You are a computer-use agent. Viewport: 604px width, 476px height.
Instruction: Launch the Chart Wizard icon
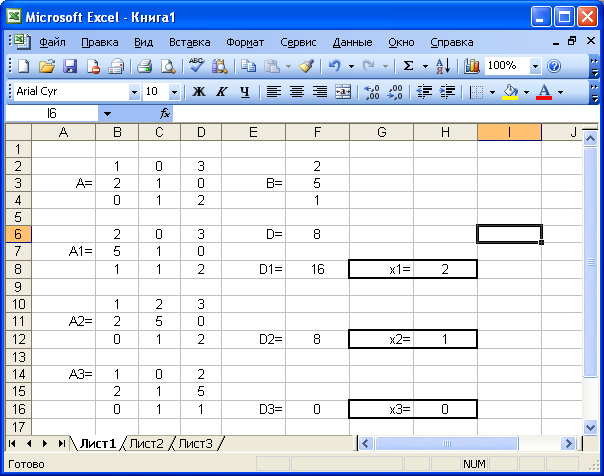click(x=471, y=66)
